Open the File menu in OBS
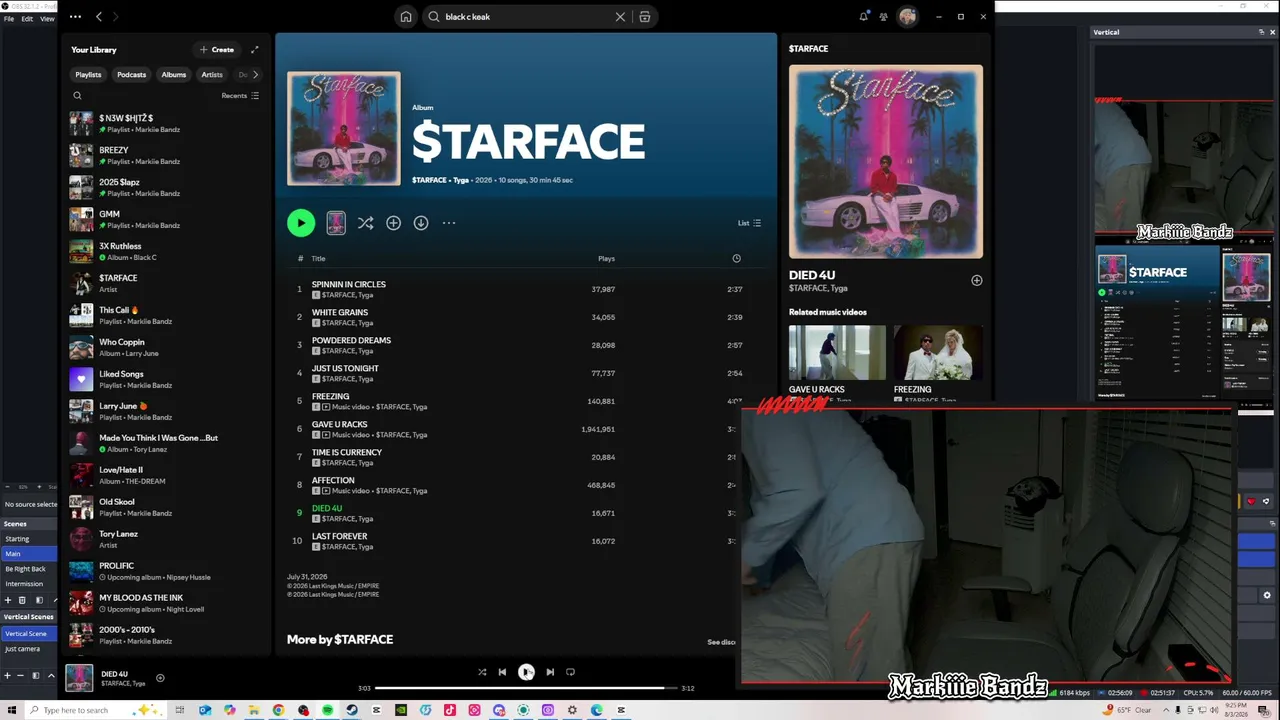 pos(9,19)
